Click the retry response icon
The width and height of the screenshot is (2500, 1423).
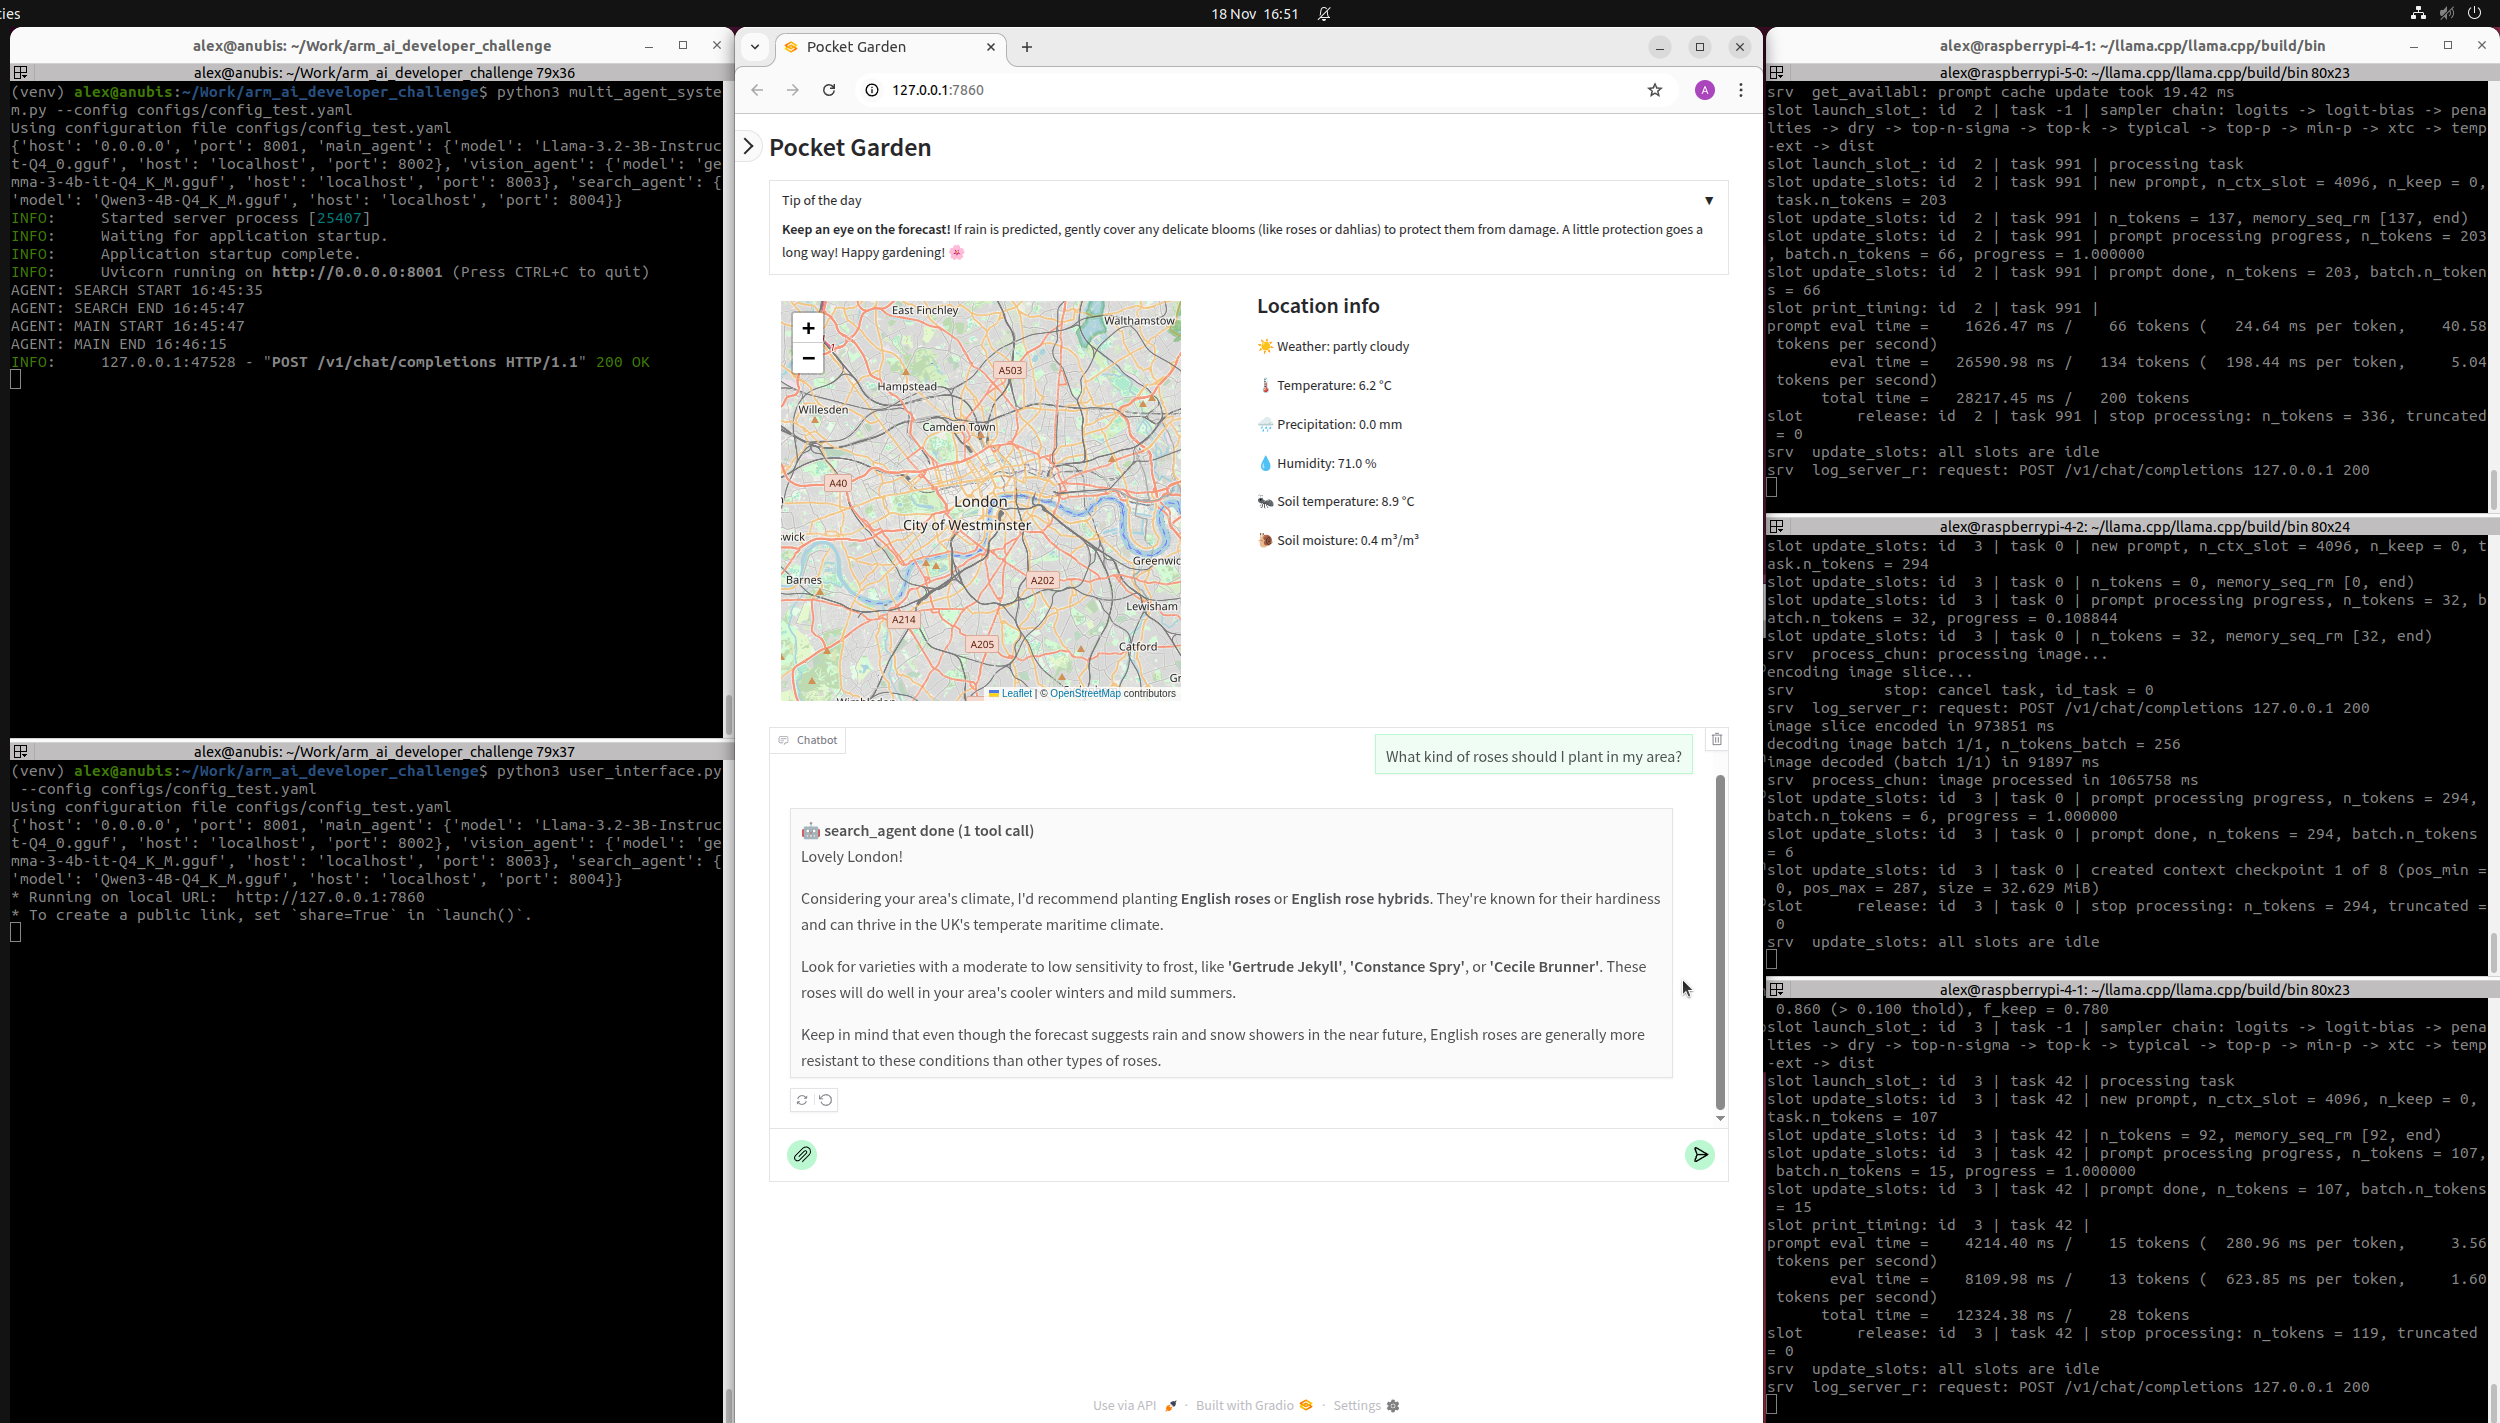click(802, 1100)
